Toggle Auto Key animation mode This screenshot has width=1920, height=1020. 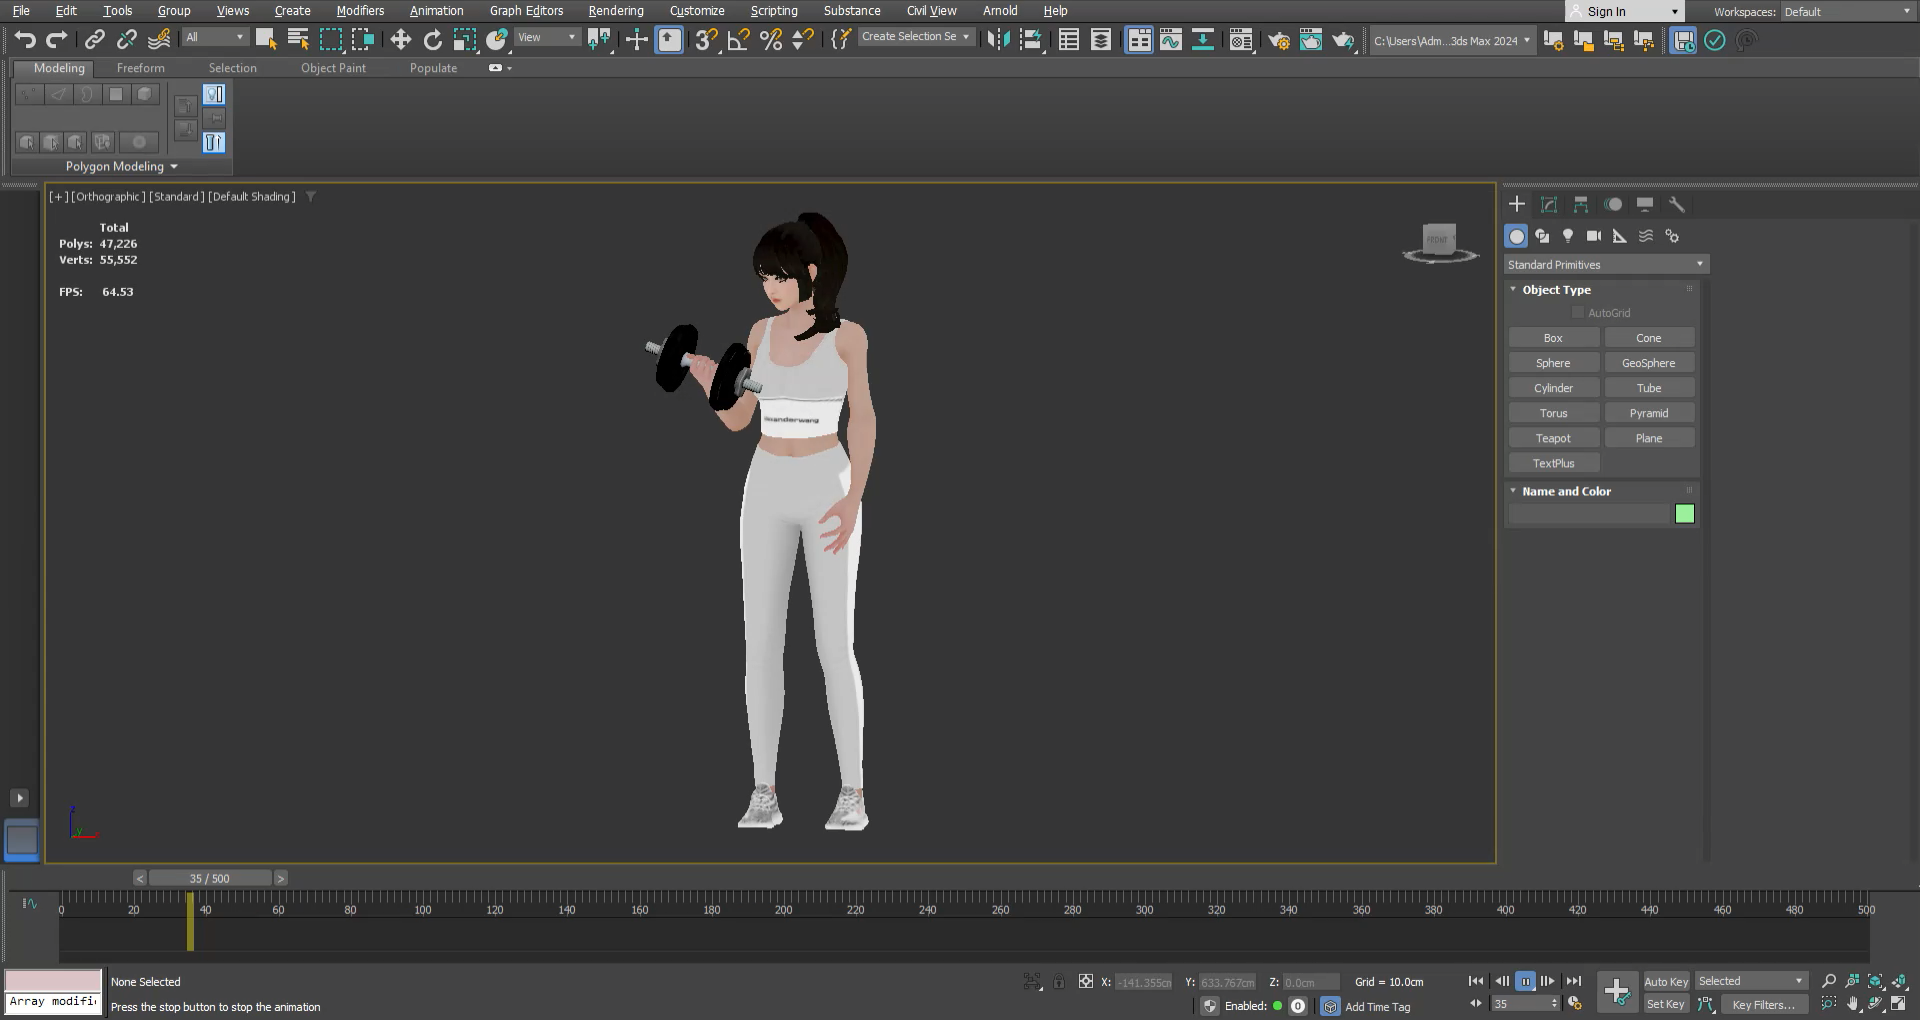point(1665,981)
